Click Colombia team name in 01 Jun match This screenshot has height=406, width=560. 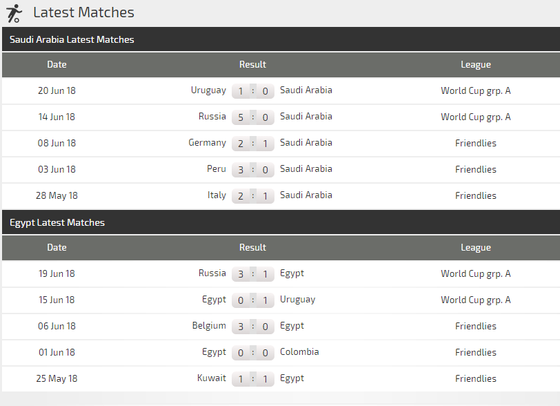tap(299, 352)
